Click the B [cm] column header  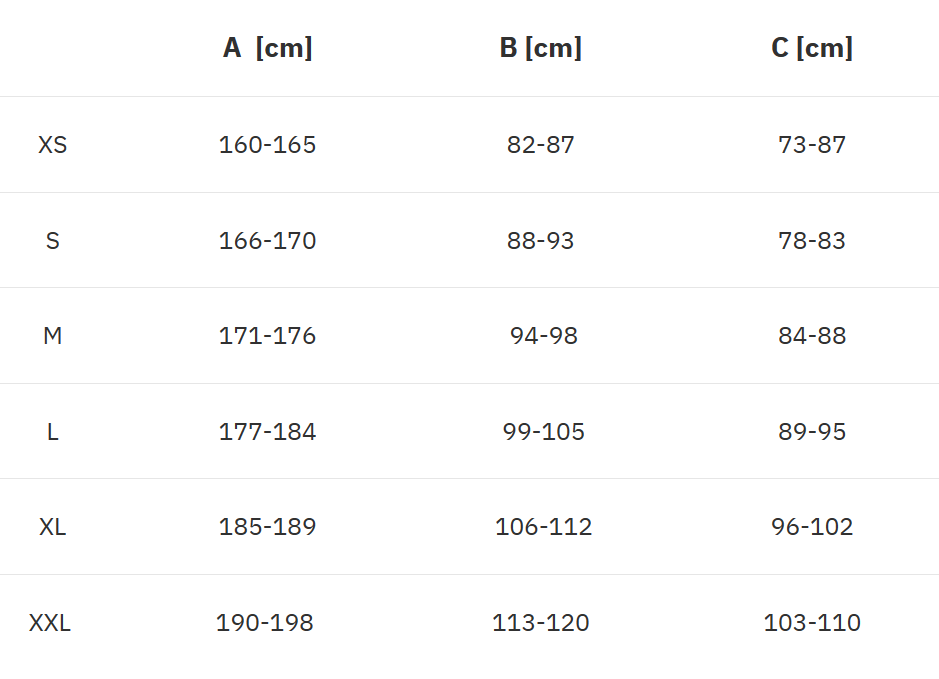click(x=540, y=48)
